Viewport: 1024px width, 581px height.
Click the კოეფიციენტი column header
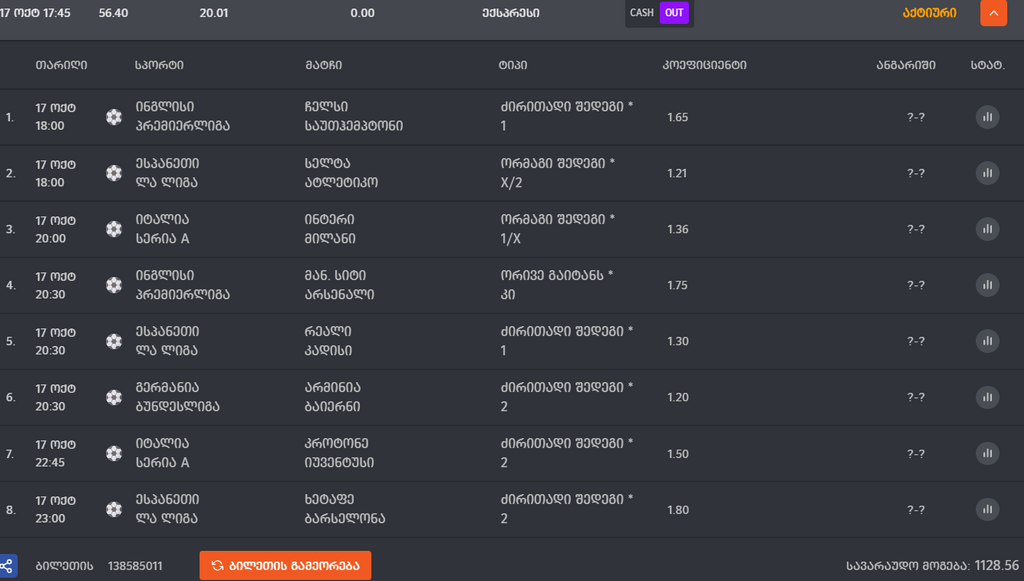[704, 65]
